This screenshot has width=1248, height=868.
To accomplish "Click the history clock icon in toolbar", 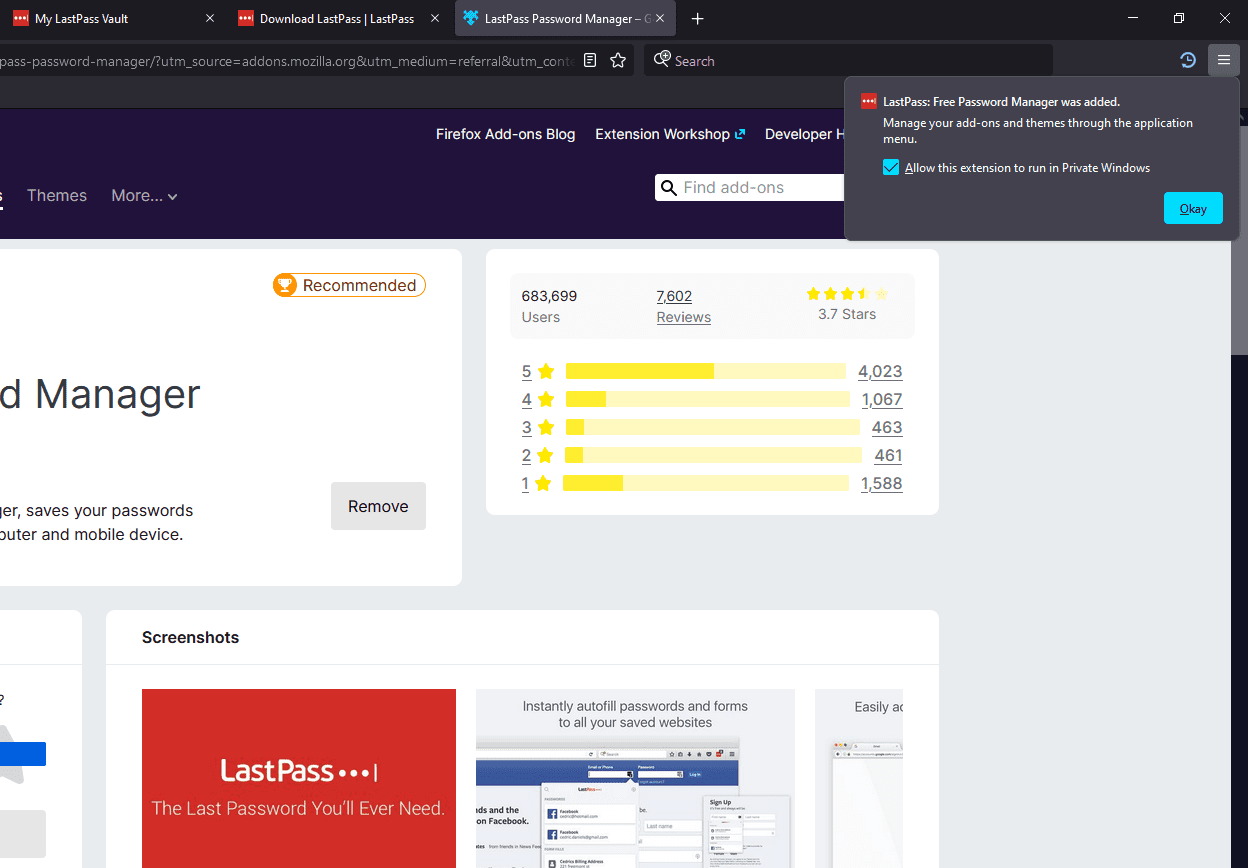I will pos(1188,60).
